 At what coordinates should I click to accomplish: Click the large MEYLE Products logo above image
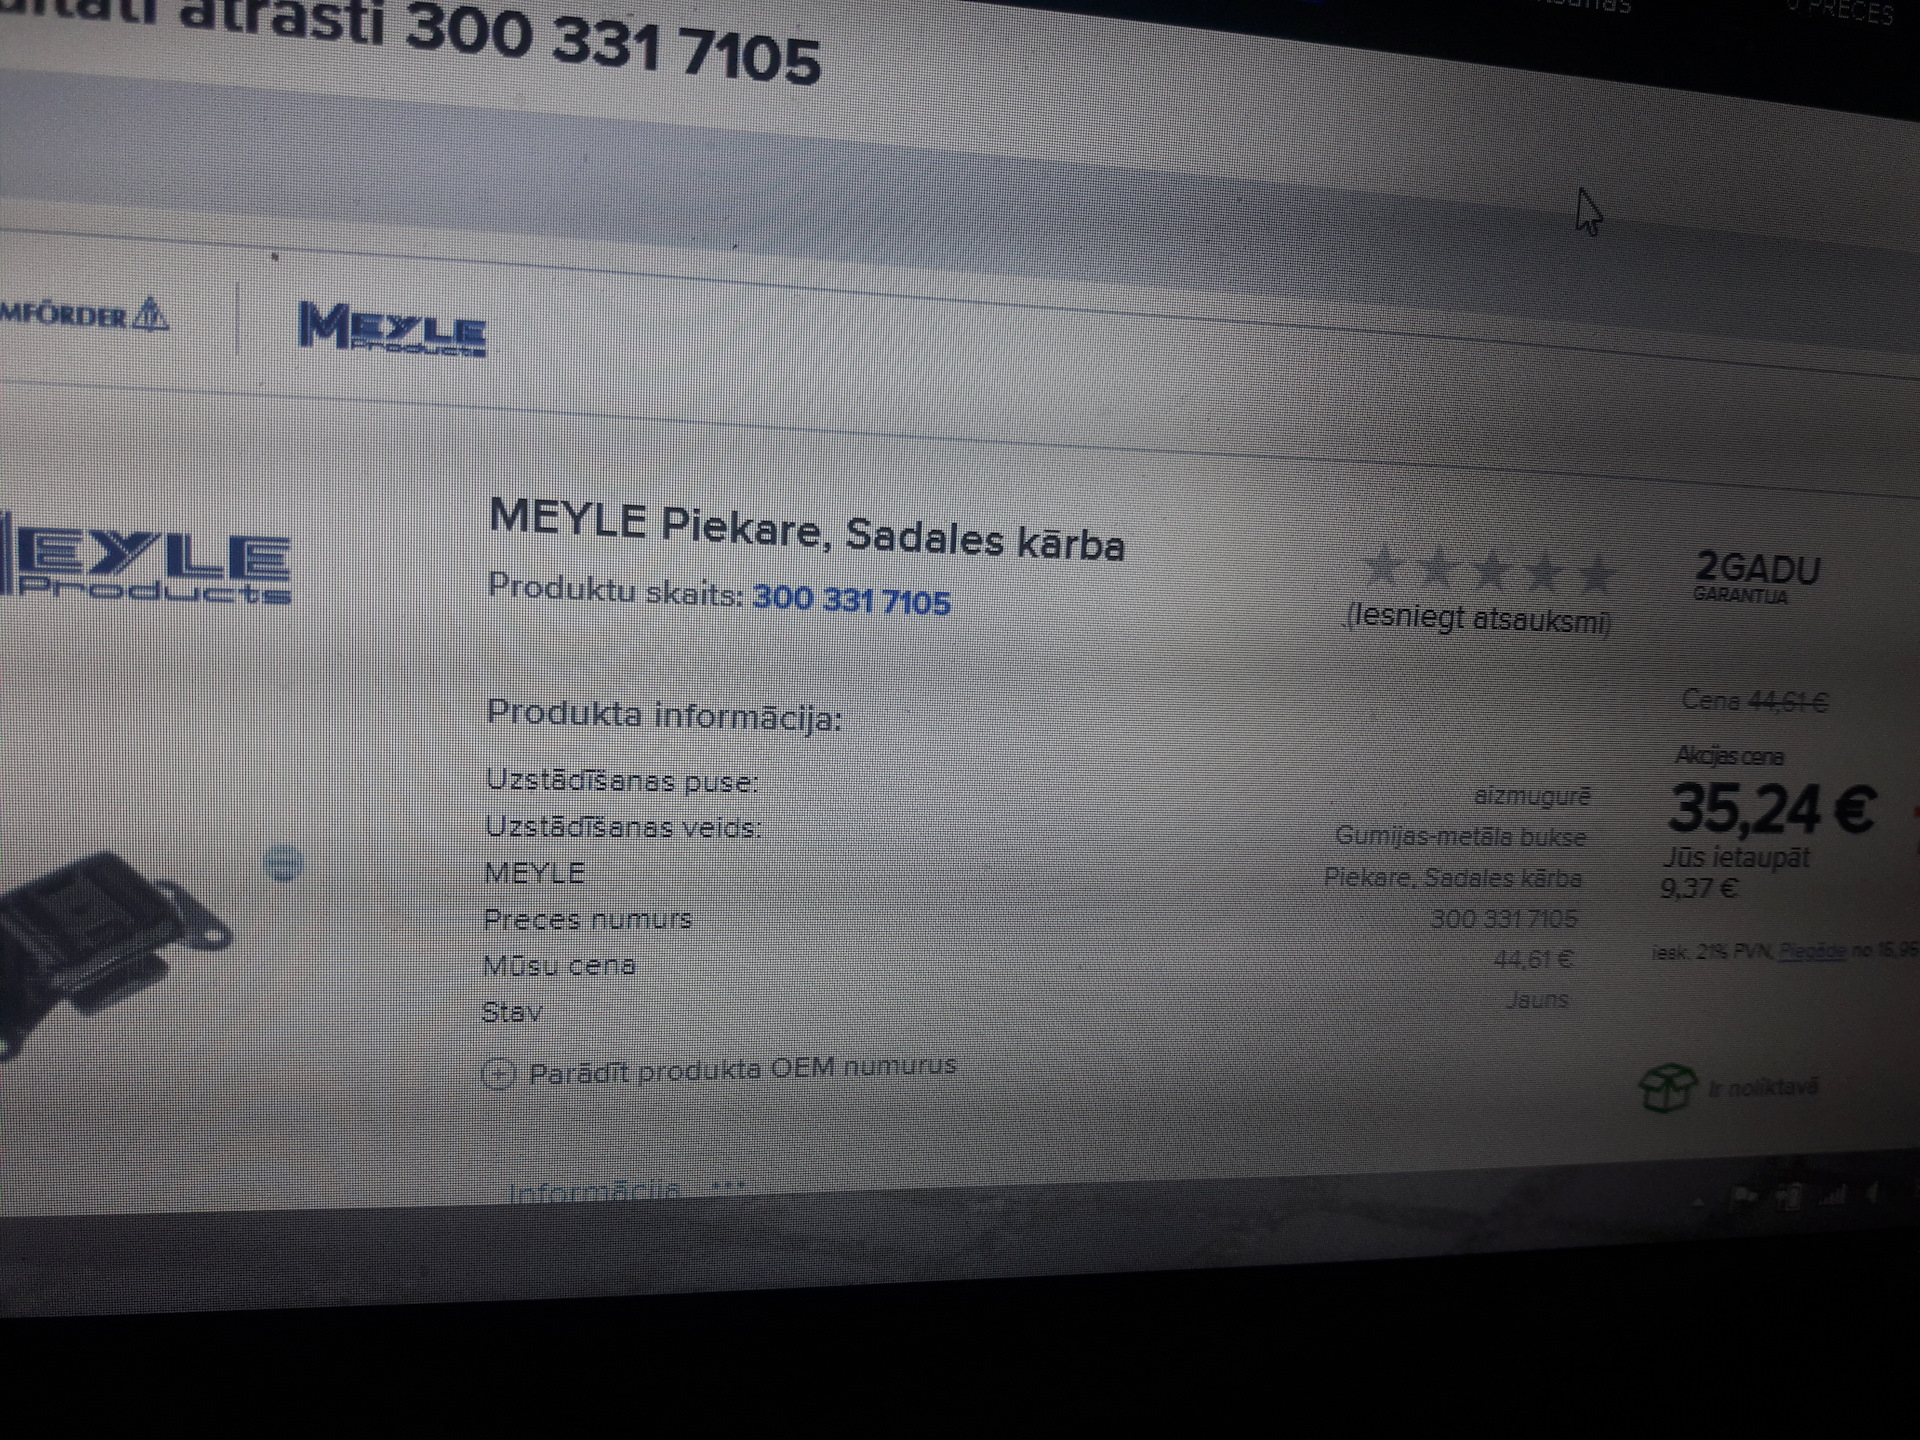tap(145, 560)
